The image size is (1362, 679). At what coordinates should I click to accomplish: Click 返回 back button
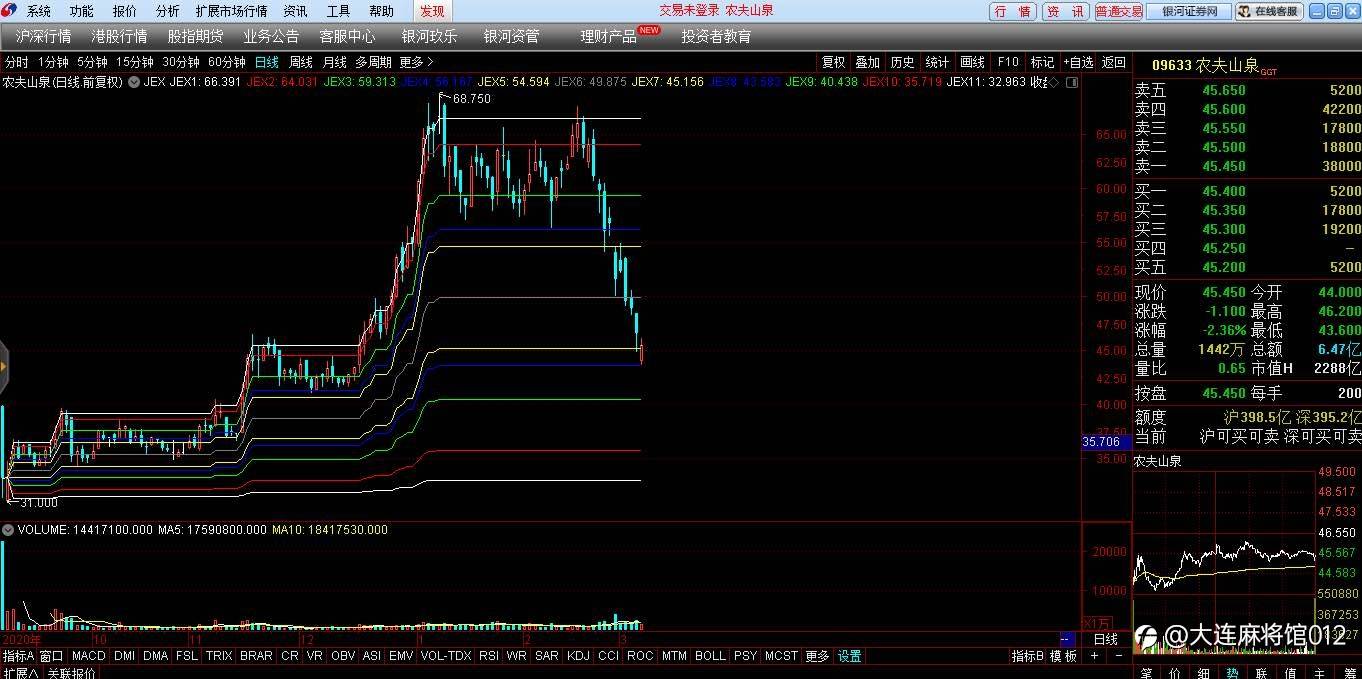click(x=1114, y=62)
